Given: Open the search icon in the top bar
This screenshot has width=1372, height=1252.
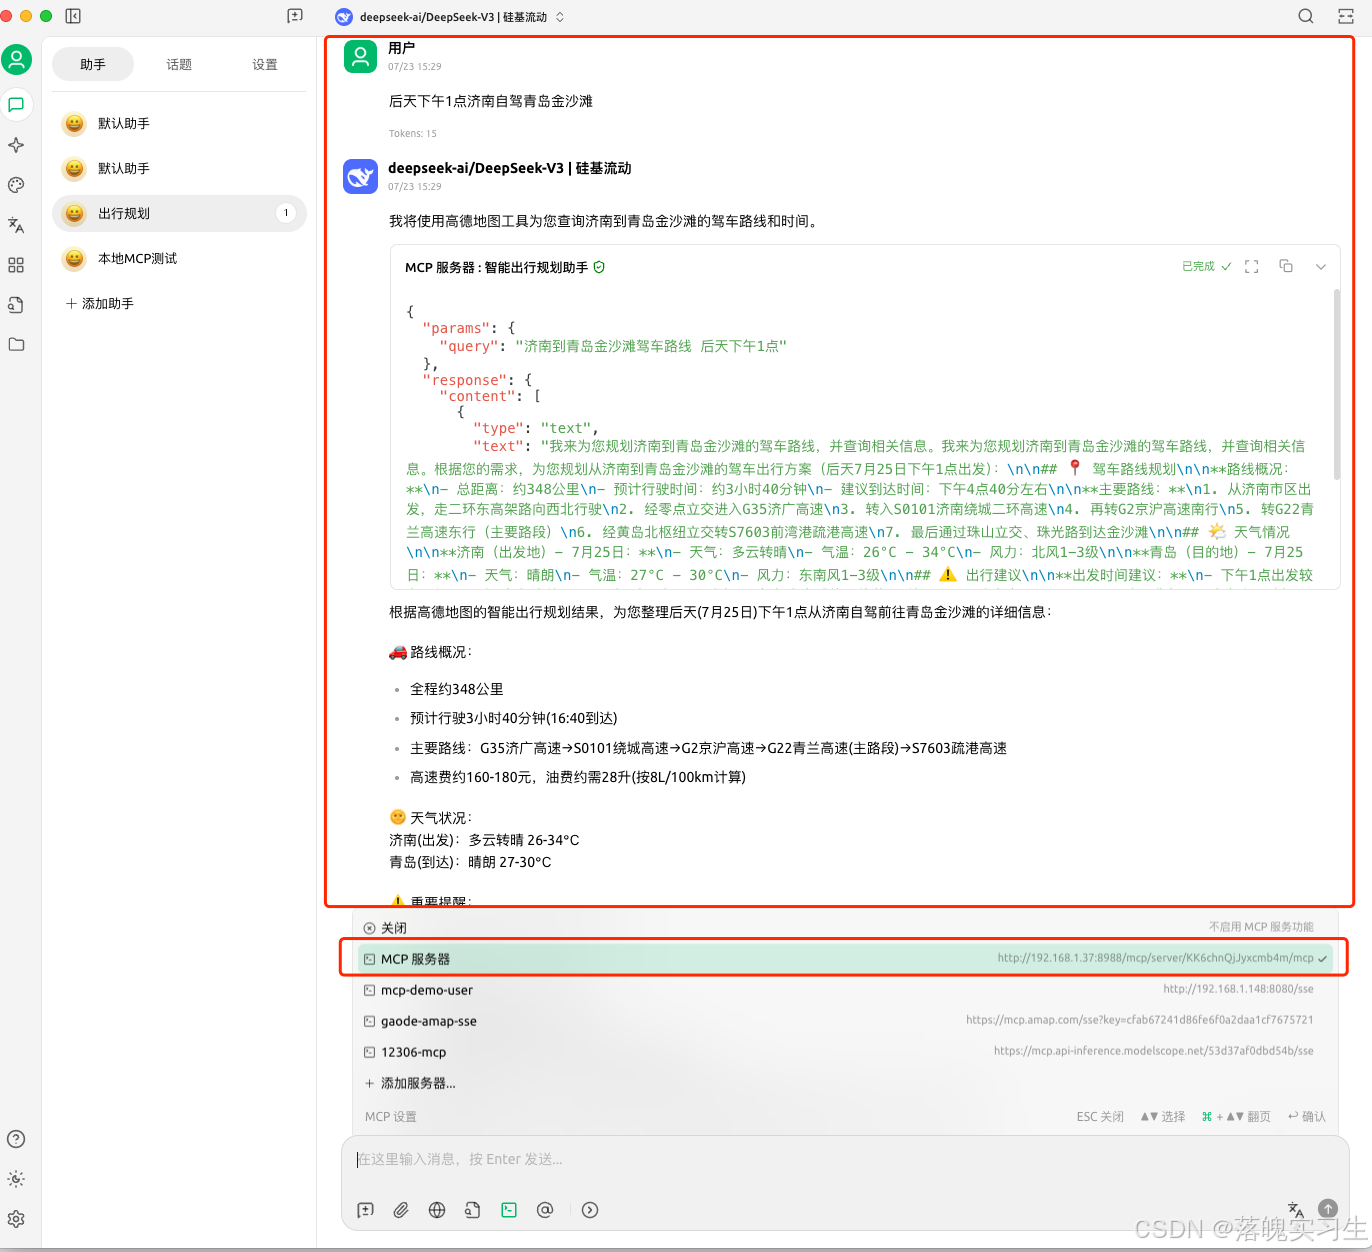Looking at the screenshot, I should (1306, 16).
